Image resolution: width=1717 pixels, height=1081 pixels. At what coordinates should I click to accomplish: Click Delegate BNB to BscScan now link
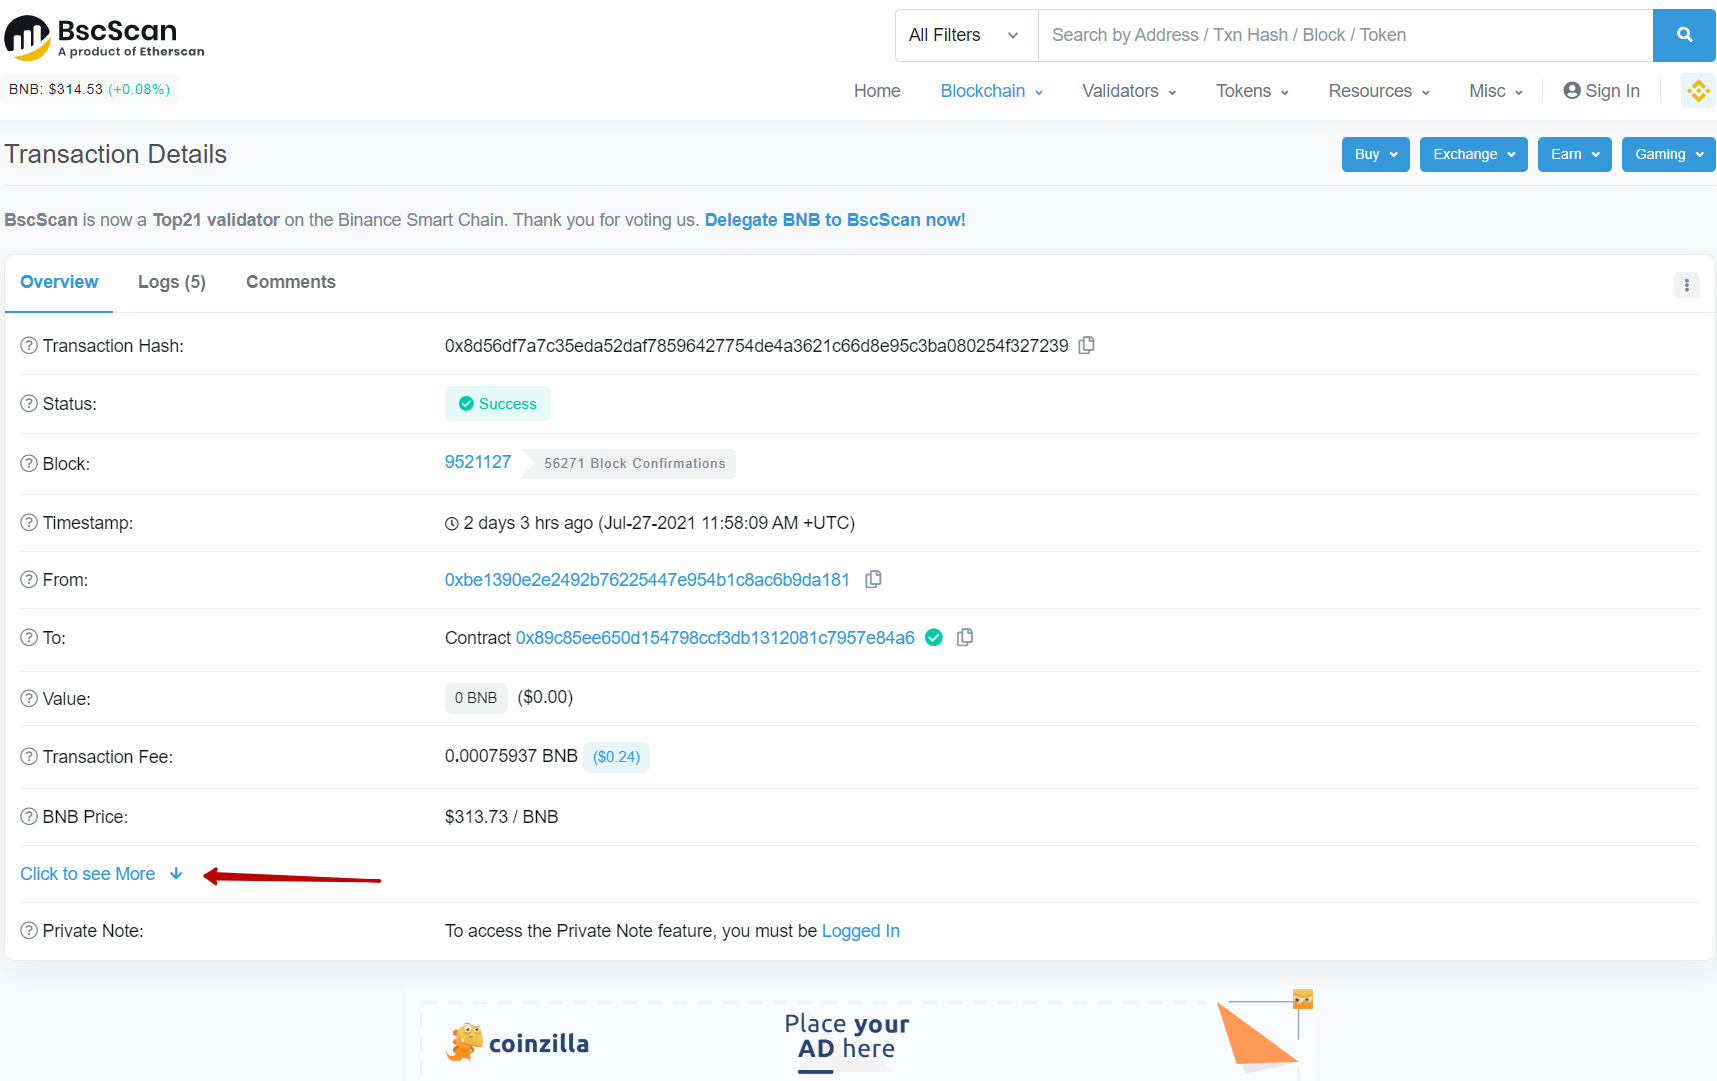(834, 220)
